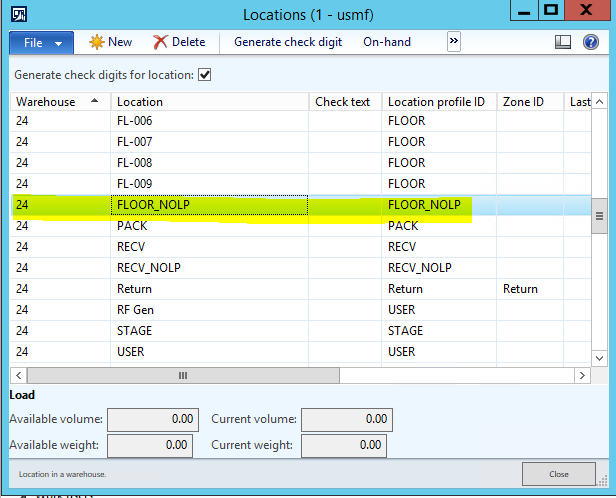The height and width of the screenshot is (498, 616).
Task: Uncheck Generate check digits for location
Action: click(205, 75)
